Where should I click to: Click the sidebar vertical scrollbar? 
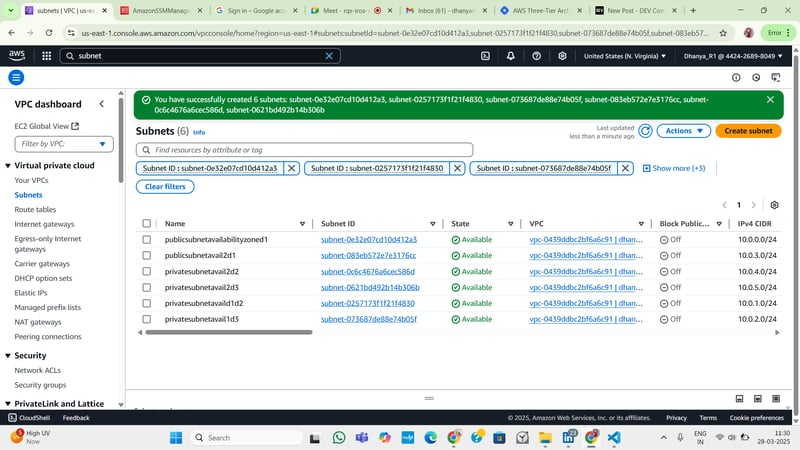pyautogui.click(x=121, y=140)
